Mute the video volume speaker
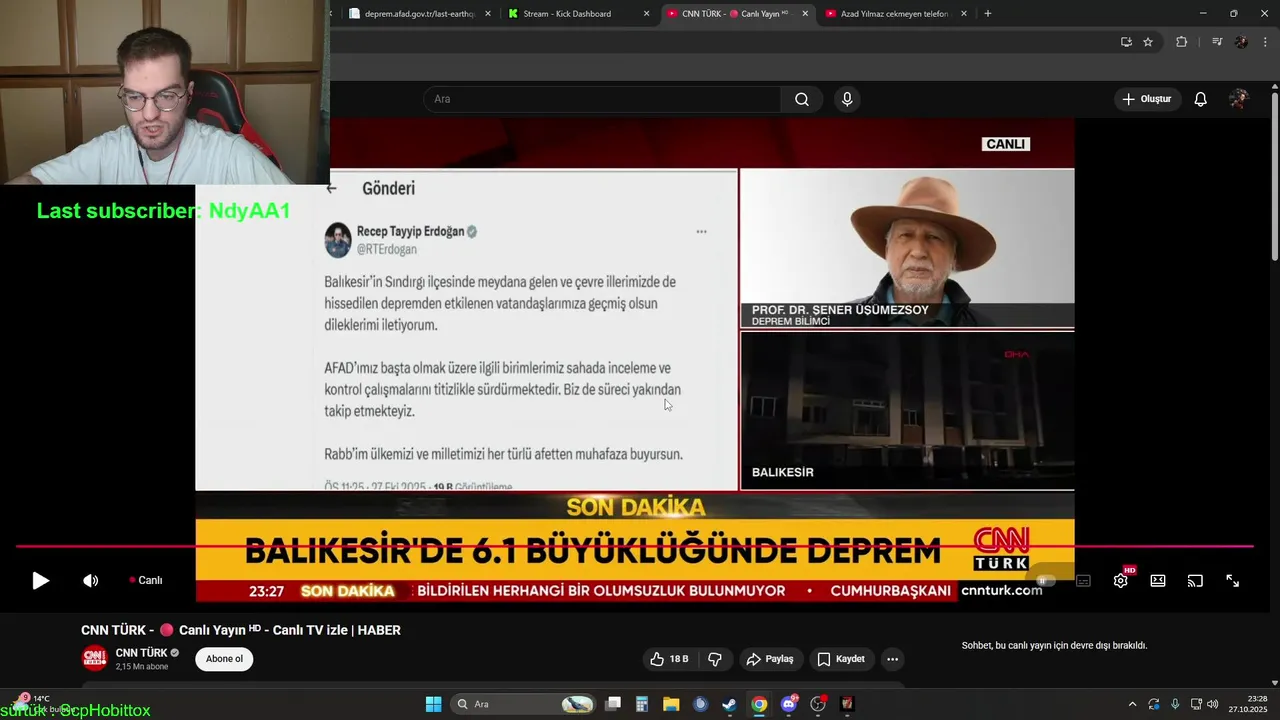This screenshot has height=720, width=1280. (90, 581)
